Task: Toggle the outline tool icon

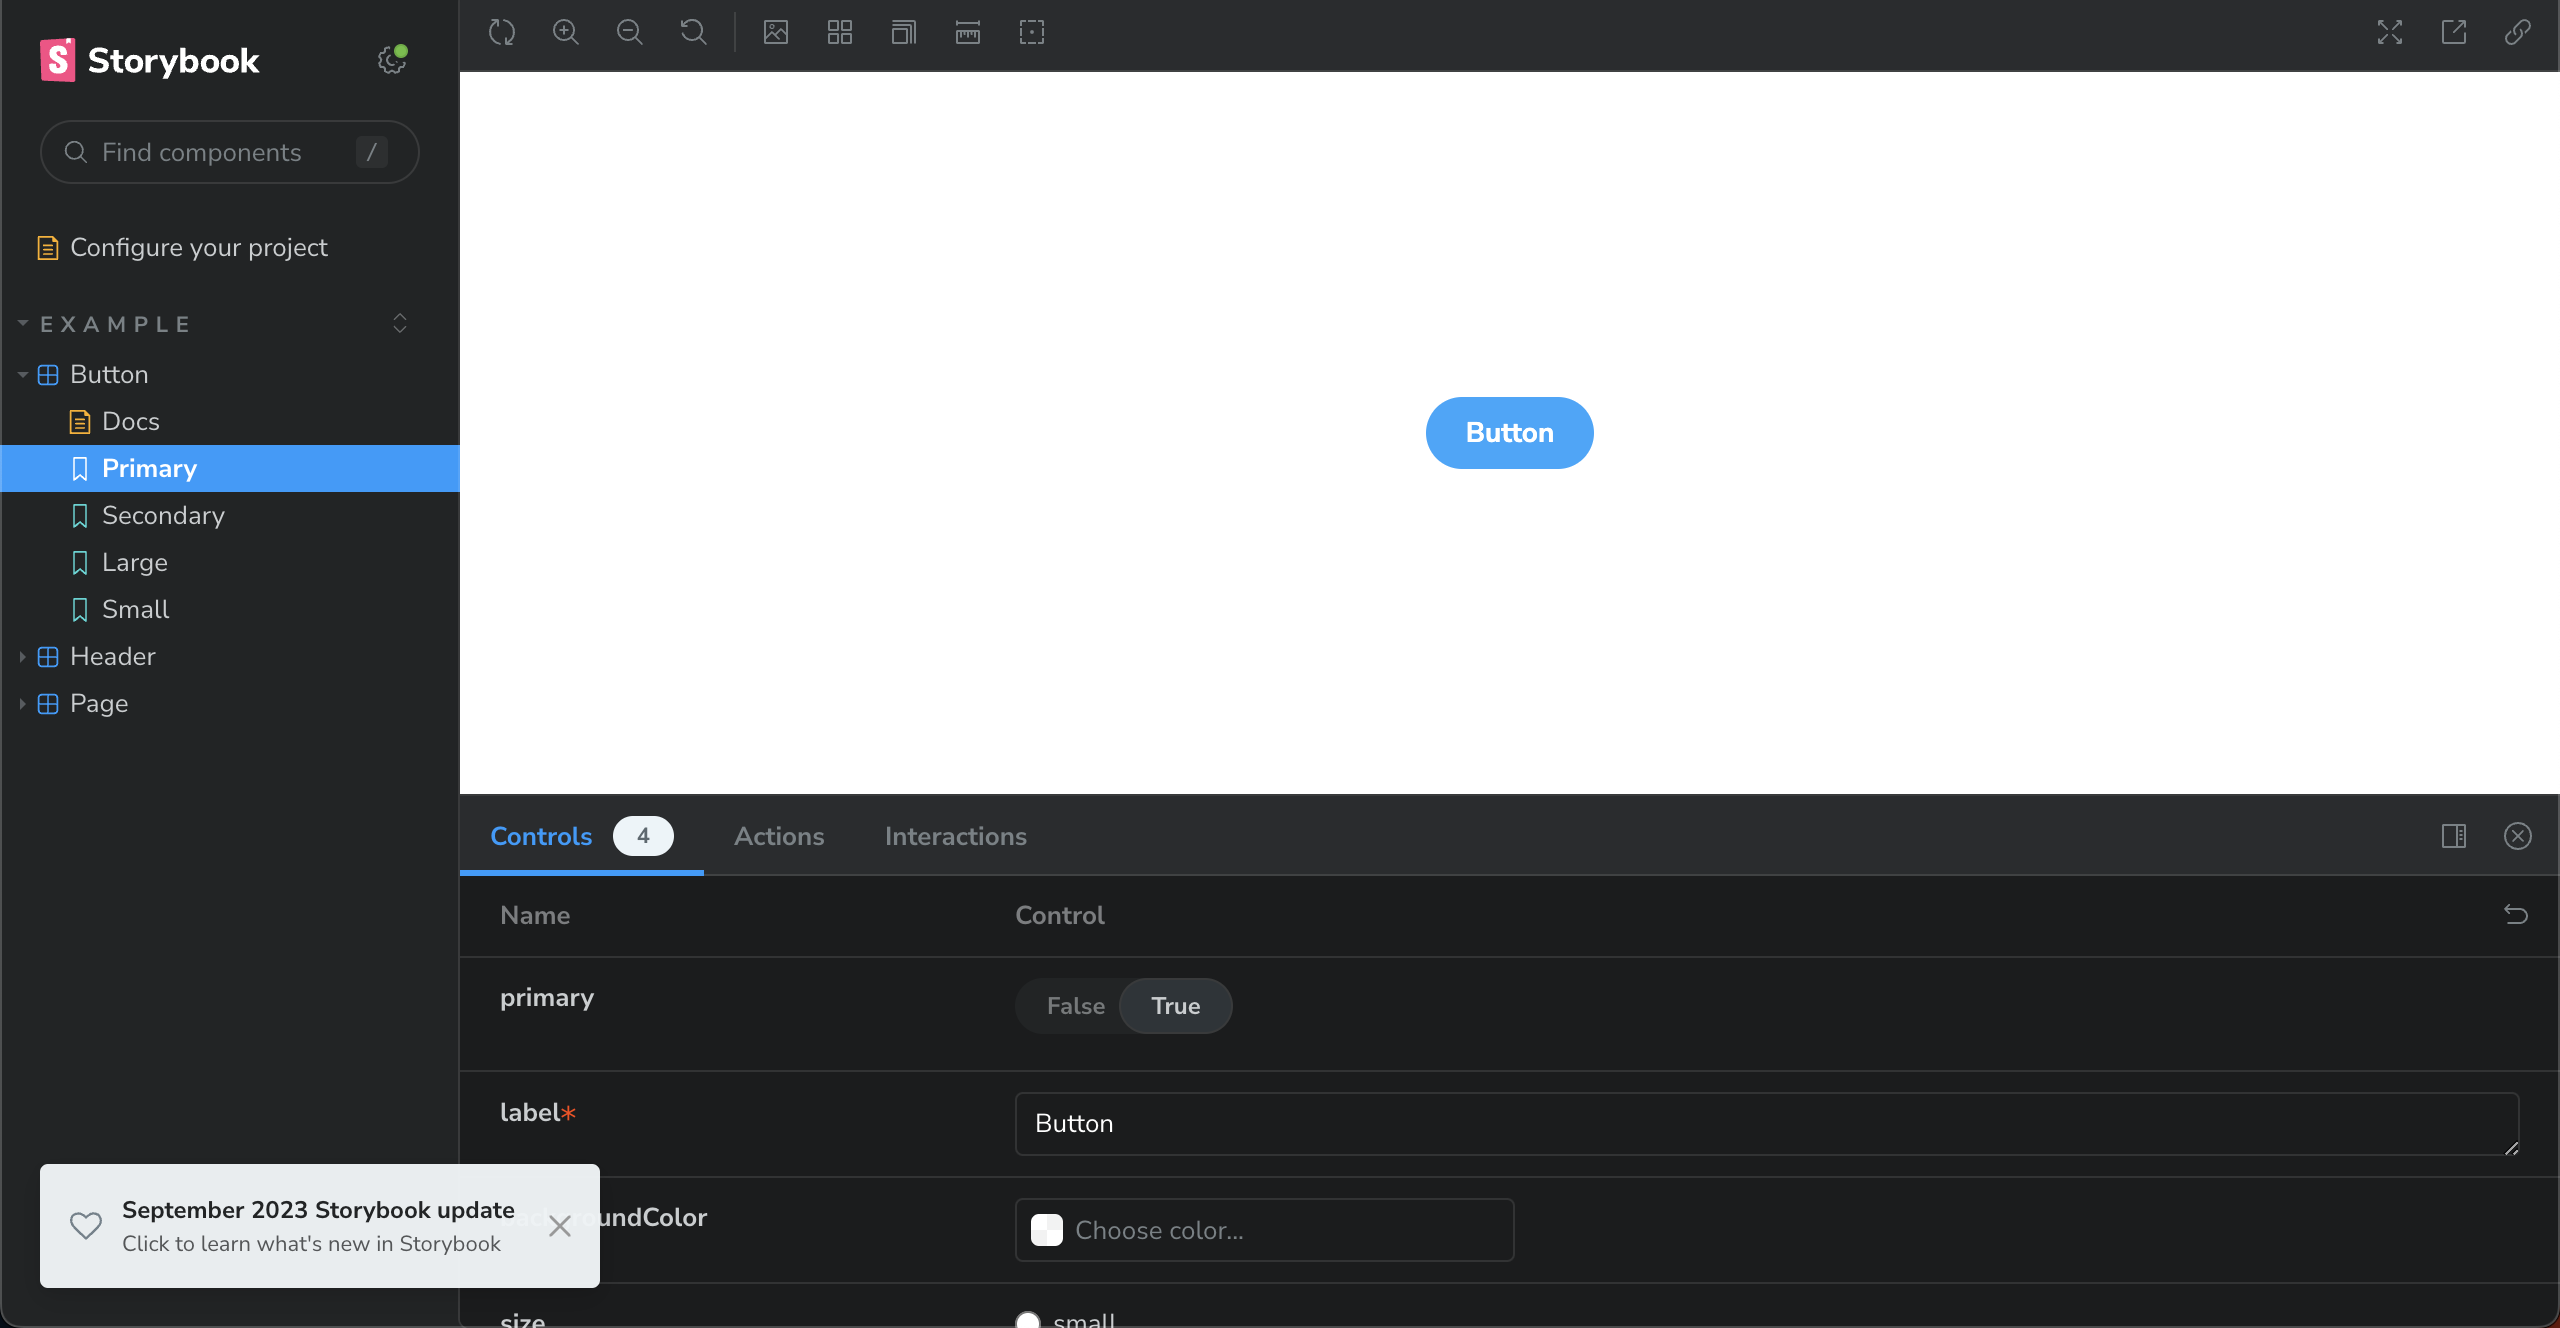Action: [1032, 32]
